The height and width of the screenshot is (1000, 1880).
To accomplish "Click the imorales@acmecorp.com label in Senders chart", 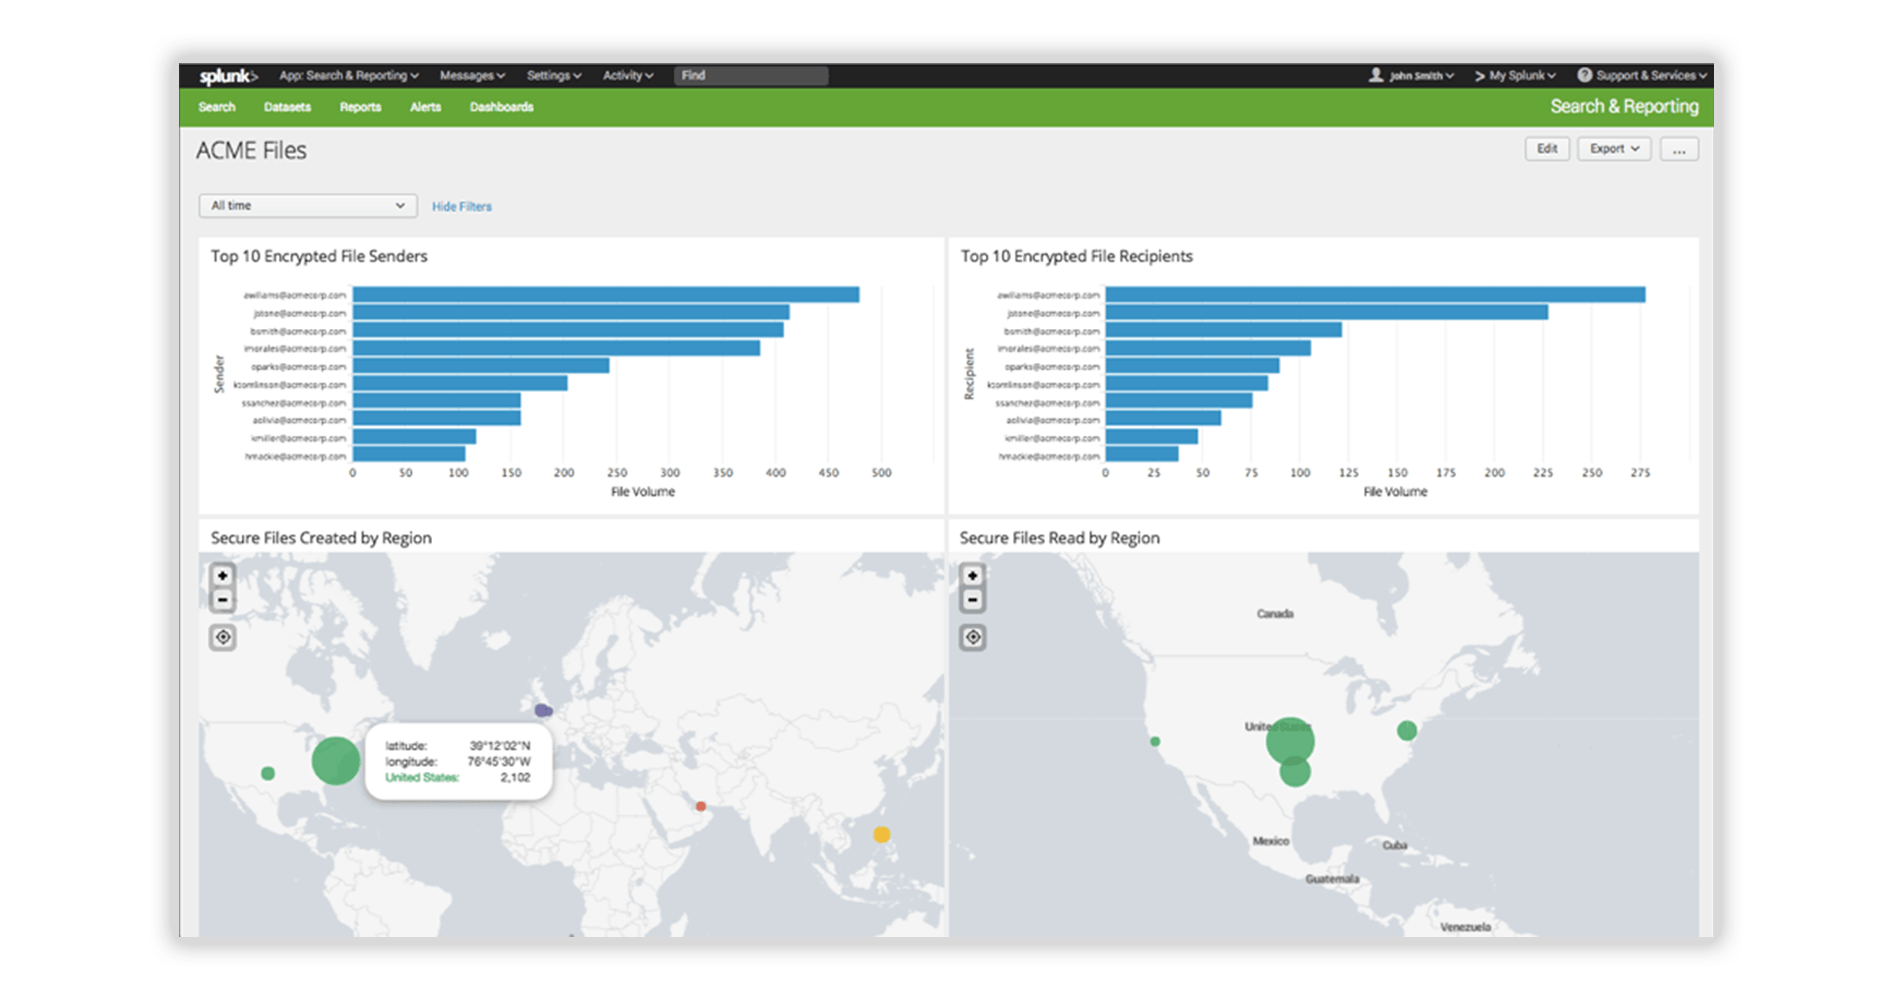I will pos(295,349).
